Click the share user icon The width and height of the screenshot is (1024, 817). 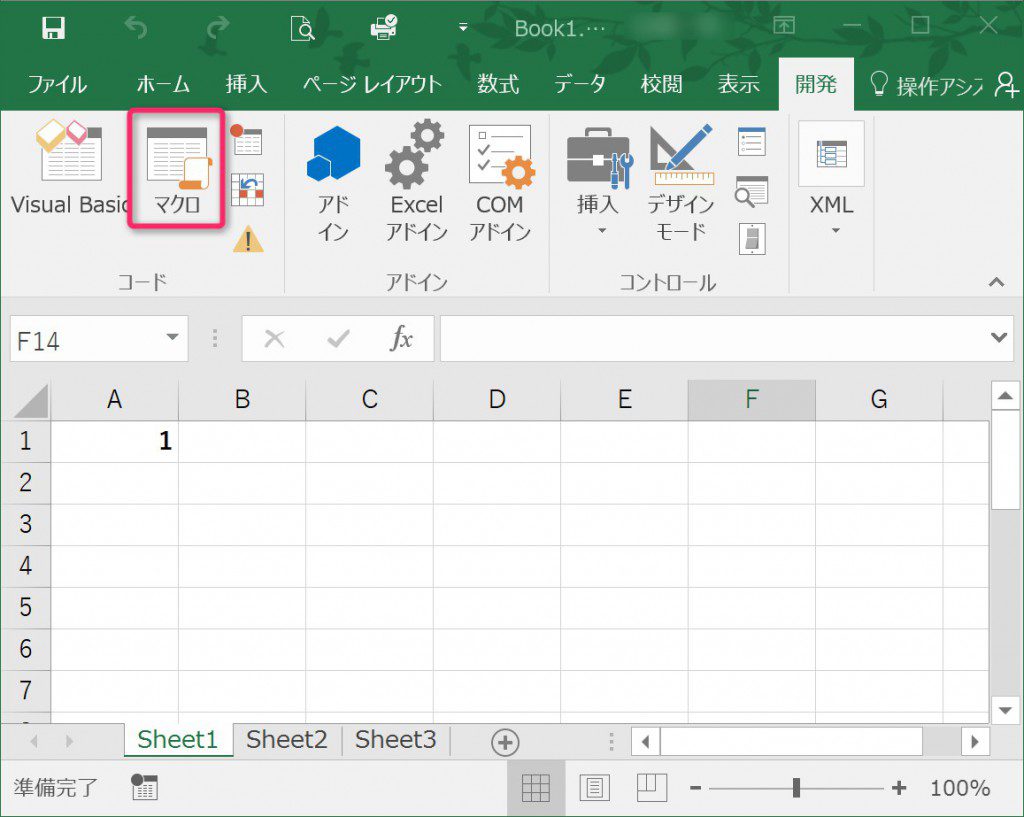[1006, 85]
